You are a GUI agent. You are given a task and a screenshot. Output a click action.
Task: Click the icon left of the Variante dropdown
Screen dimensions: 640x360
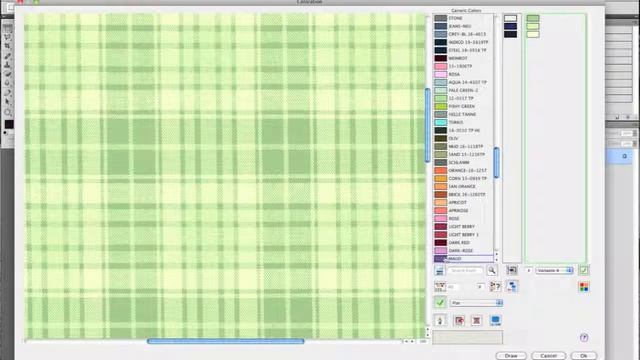coord(511,270)
